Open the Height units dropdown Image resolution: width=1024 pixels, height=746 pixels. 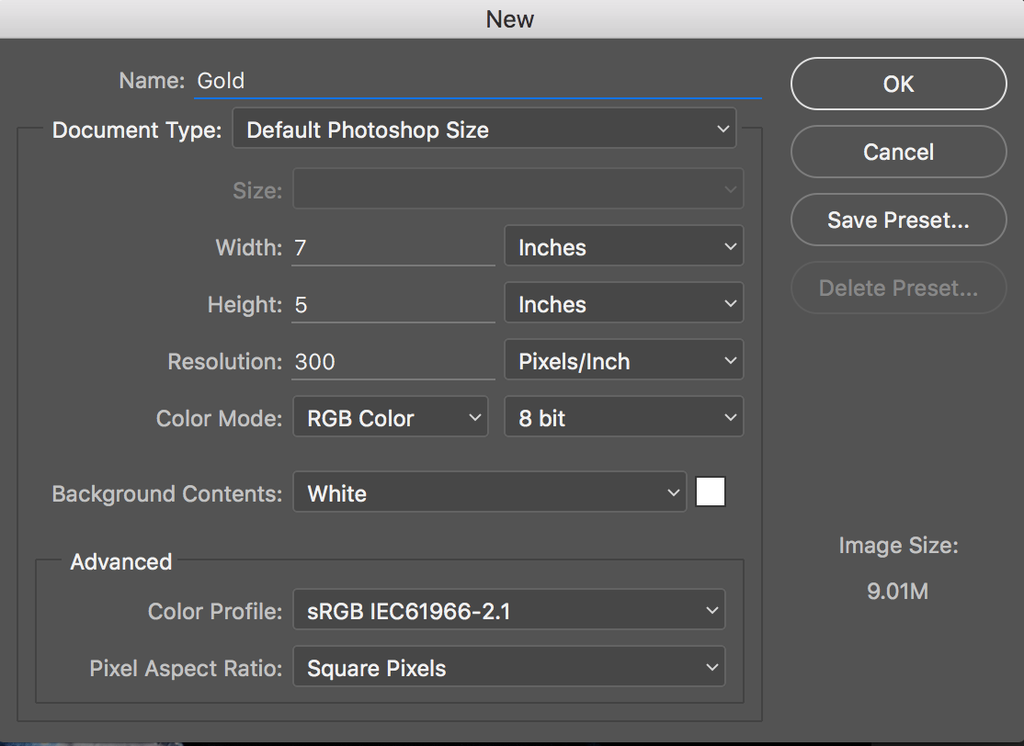coord(623,303)
